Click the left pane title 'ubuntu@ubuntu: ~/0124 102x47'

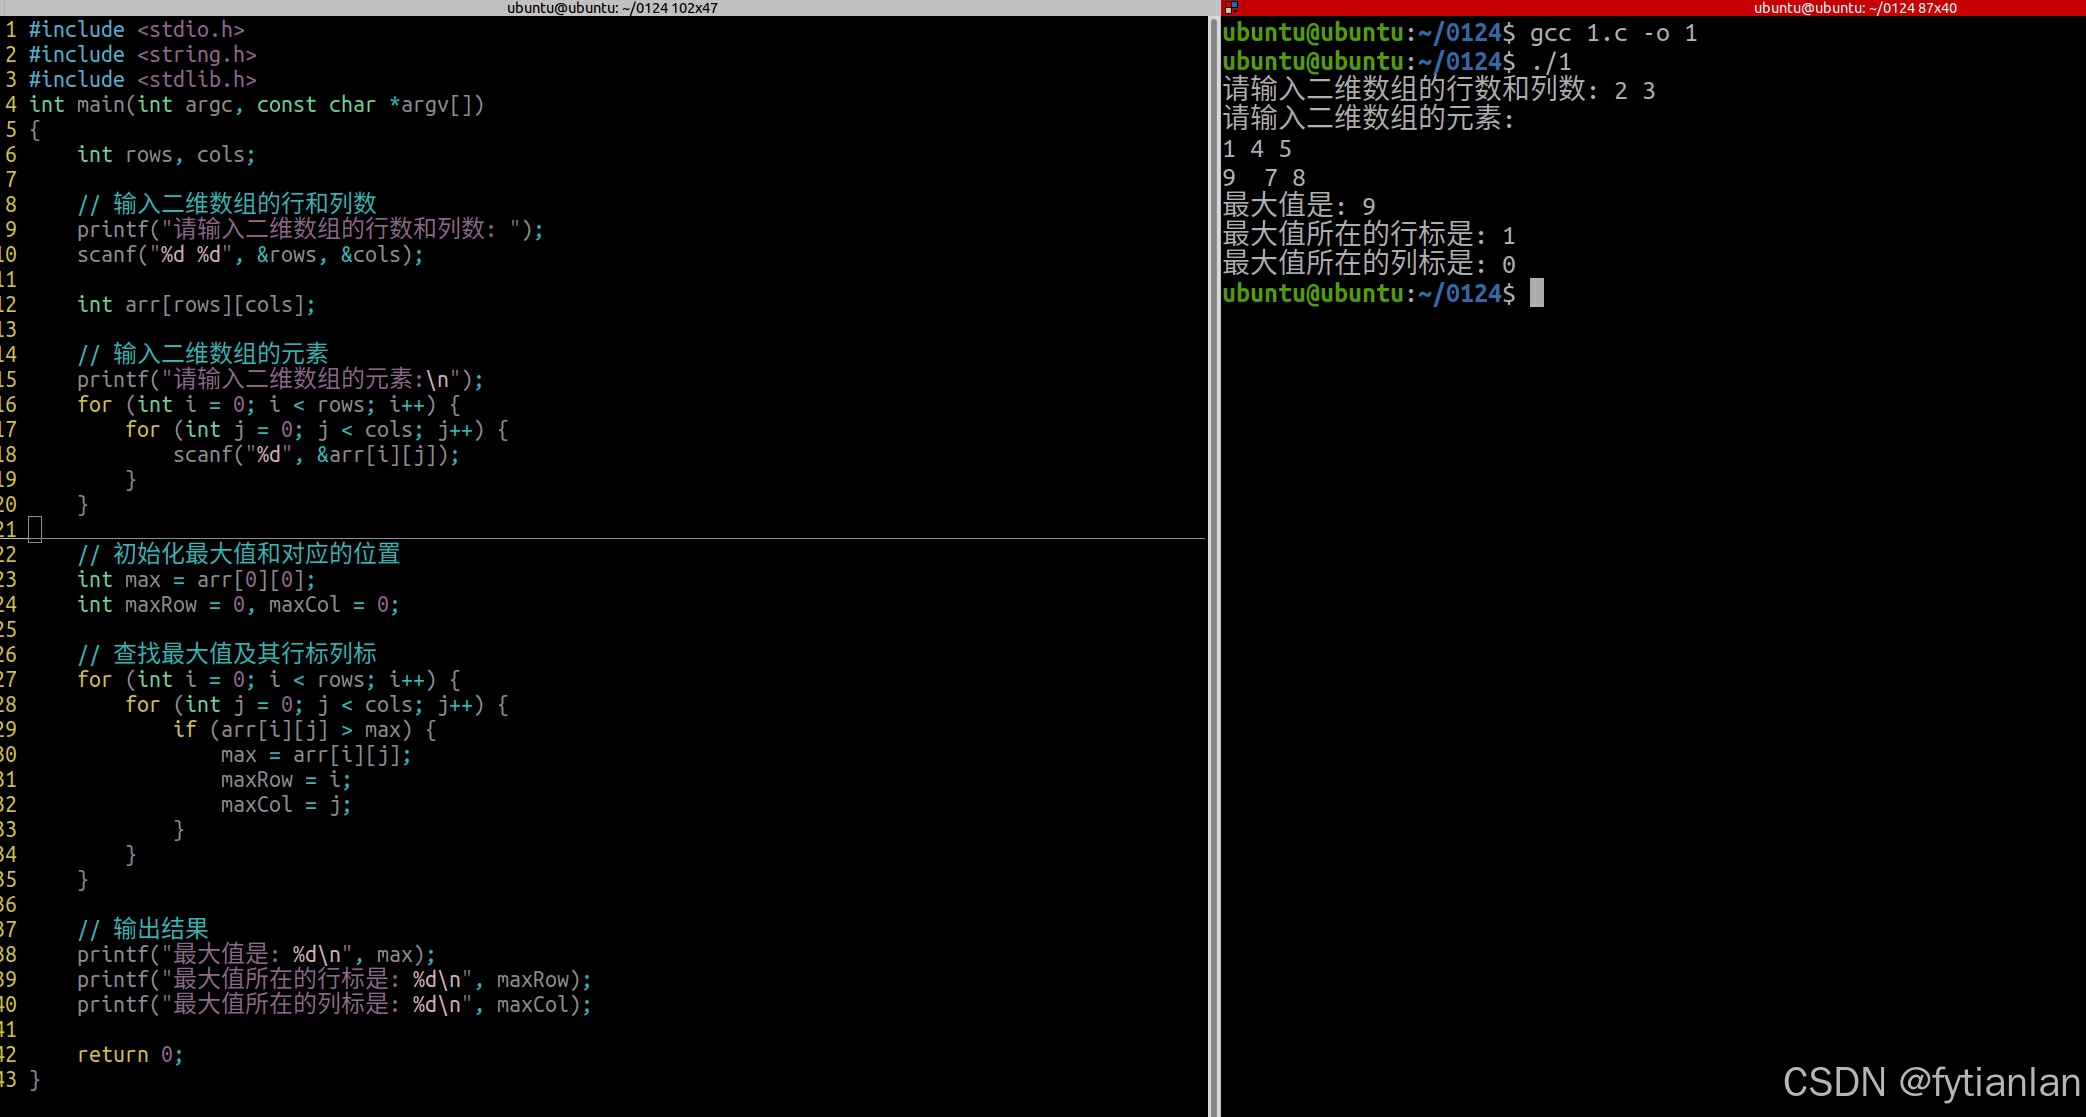[x=611, y=8]
